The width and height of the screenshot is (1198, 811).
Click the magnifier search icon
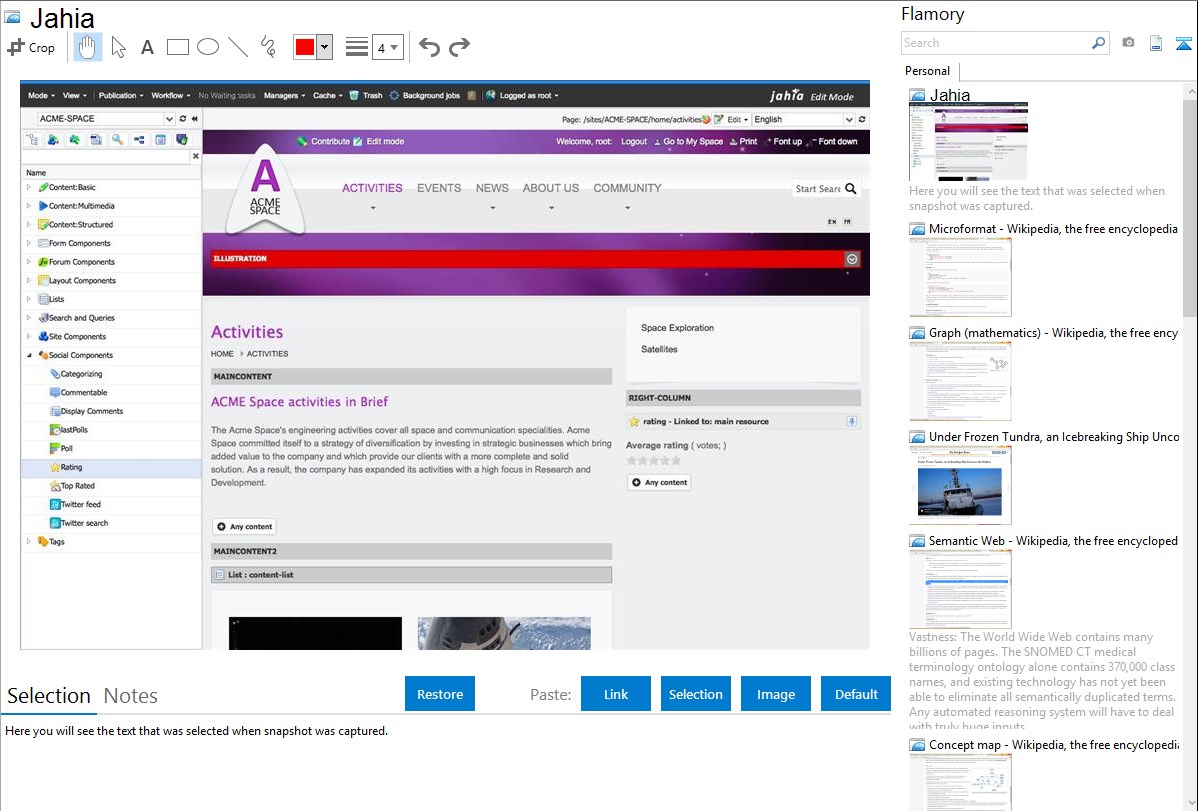click(1098, 43)
